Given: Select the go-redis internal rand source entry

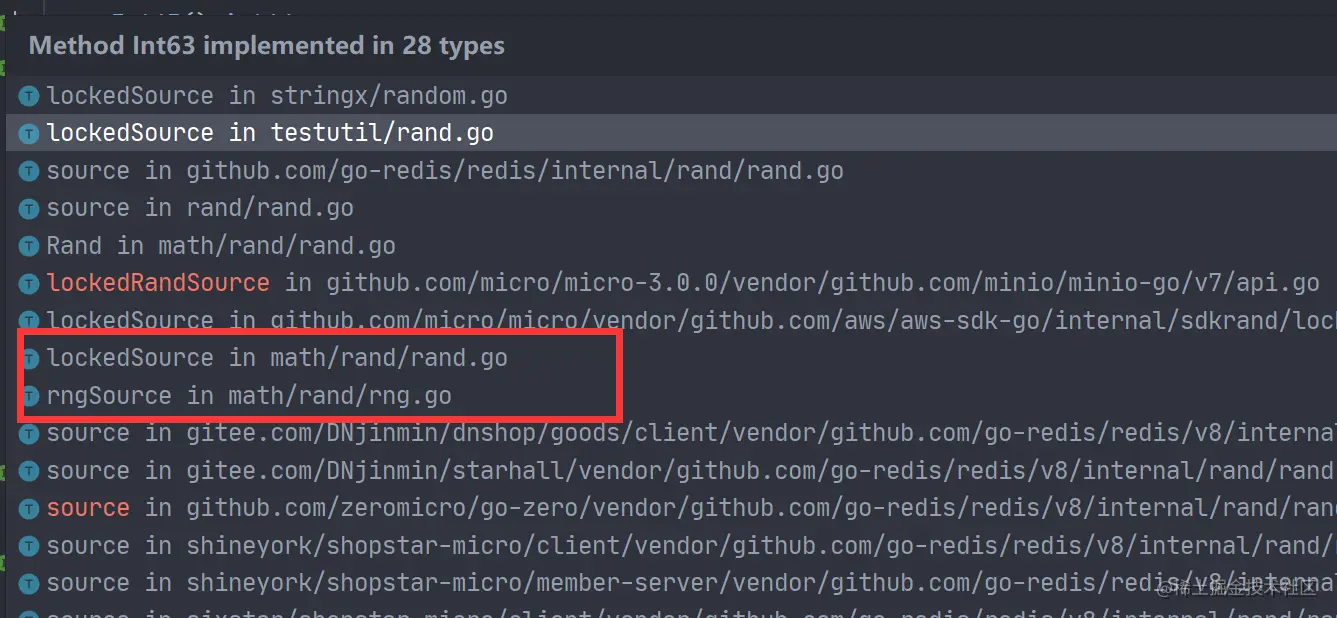Looking at the screenshot, I should [x=400, y=170].
